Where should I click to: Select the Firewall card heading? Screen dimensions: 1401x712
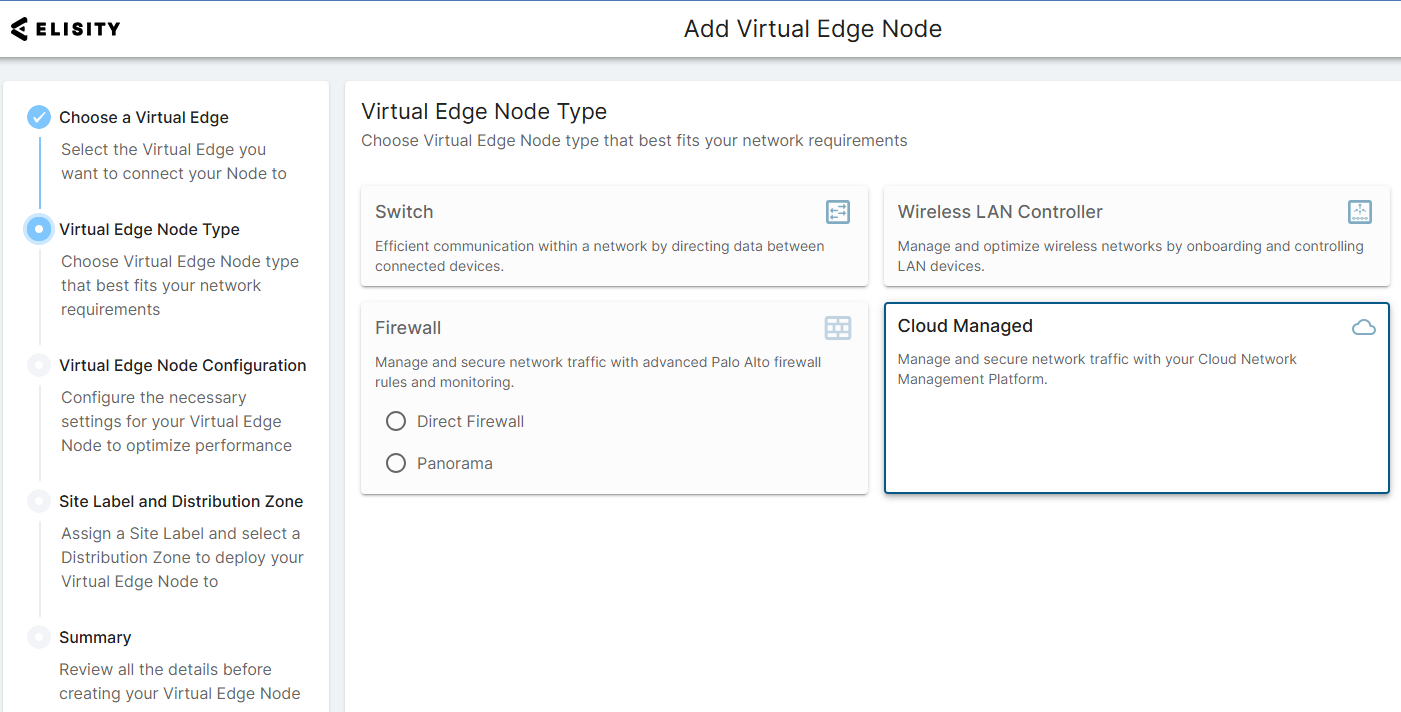(x=408, y=328)
